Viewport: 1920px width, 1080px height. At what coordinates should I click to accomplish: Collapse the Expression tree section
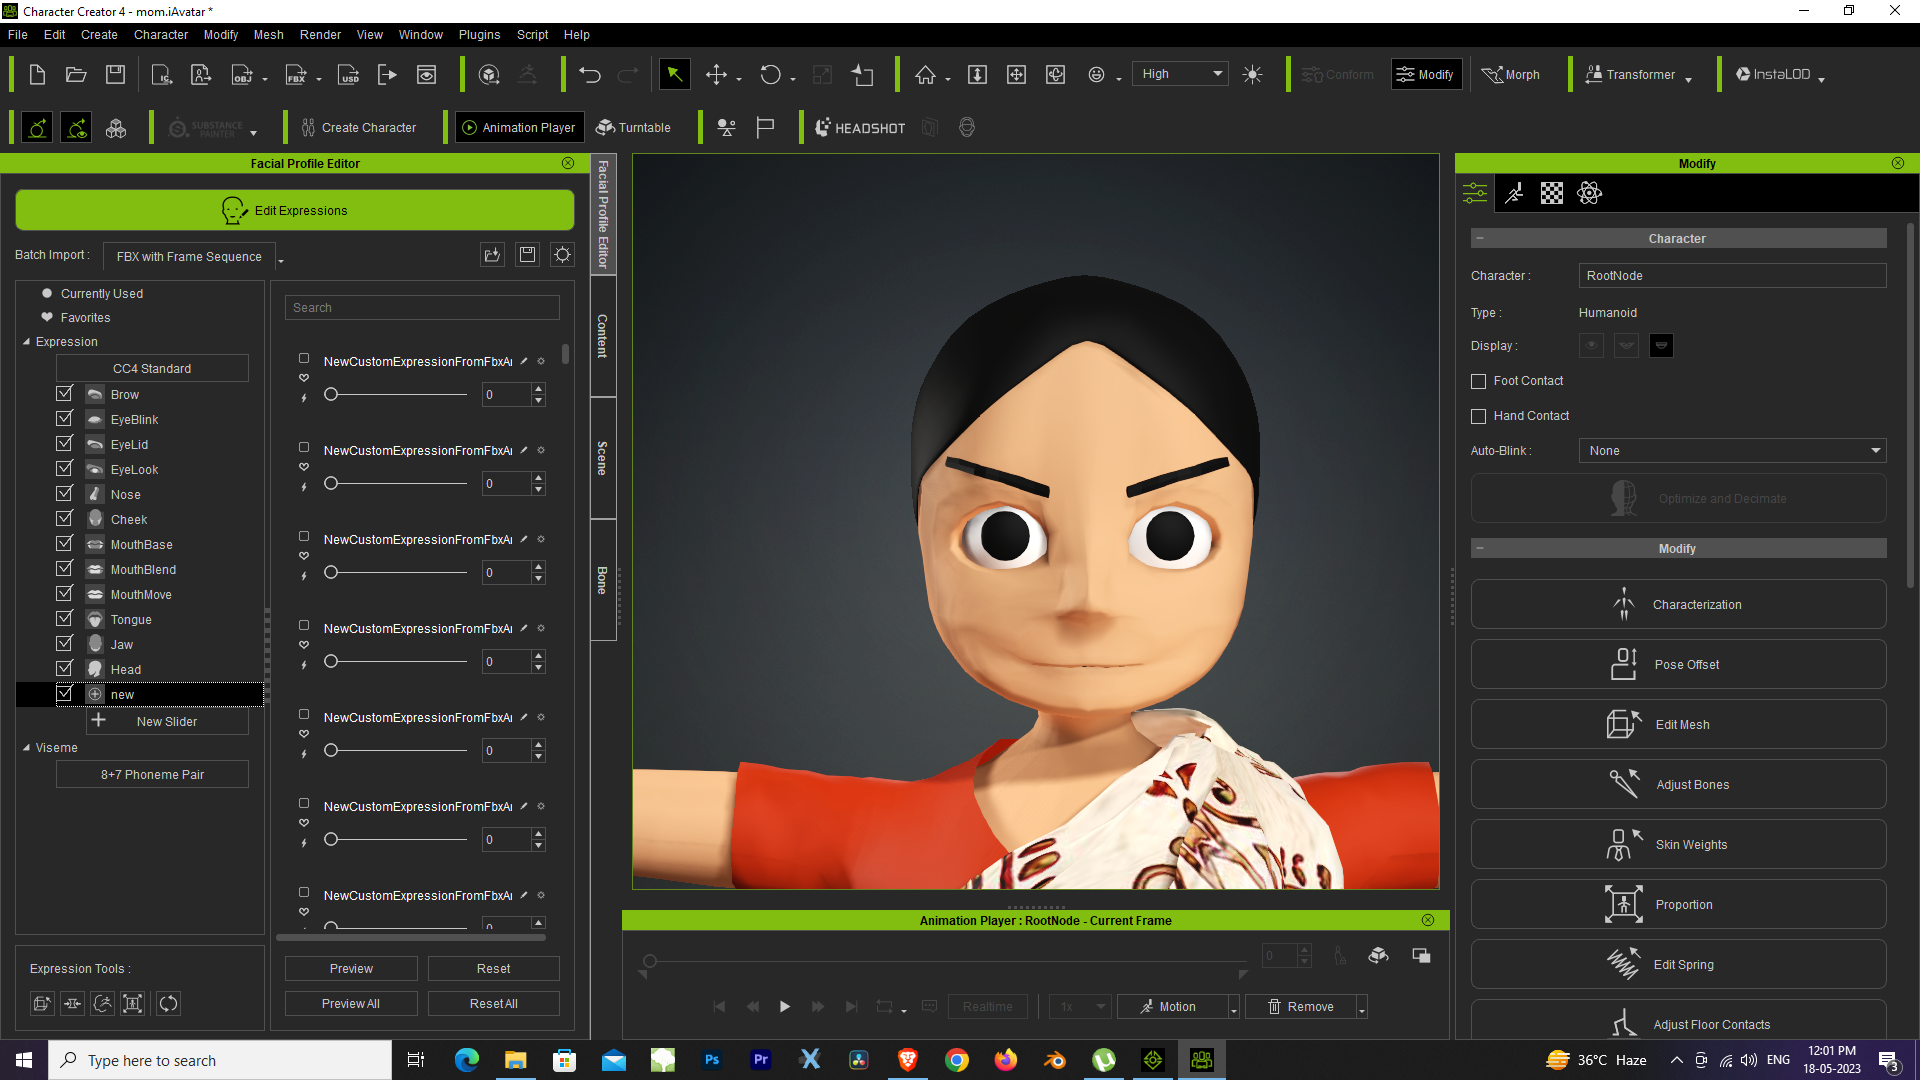(x=27, y=342)
